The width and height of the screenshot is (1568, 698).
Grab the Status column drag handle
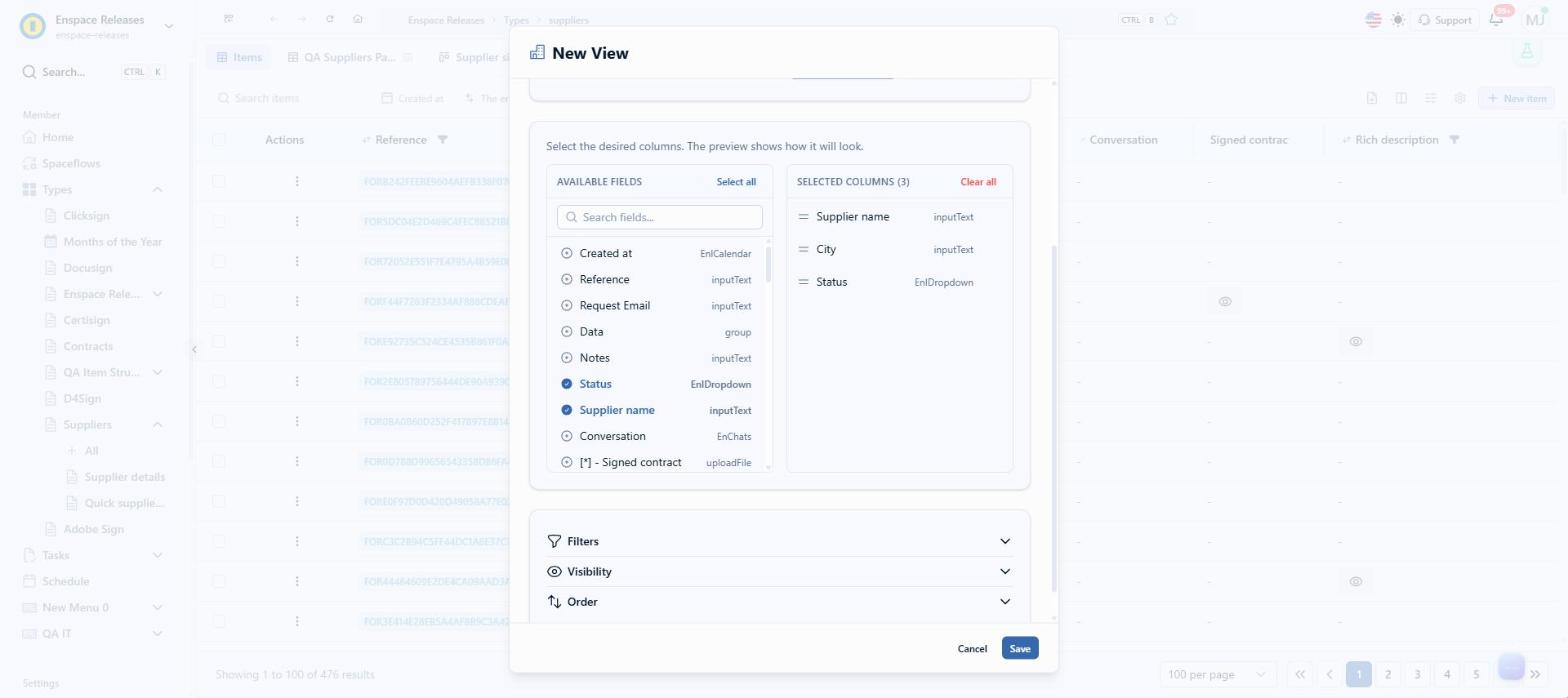(x=803, y=282)
